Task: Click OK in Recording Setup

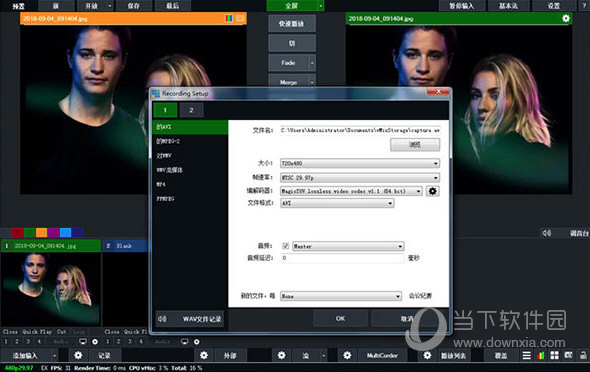Action: point(340,319)
